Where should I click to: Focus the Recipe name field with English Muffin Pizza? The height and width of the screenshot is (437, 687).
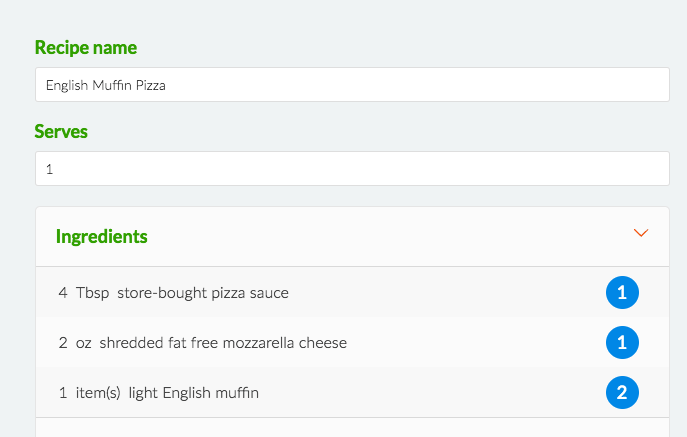tap(352, 85)
